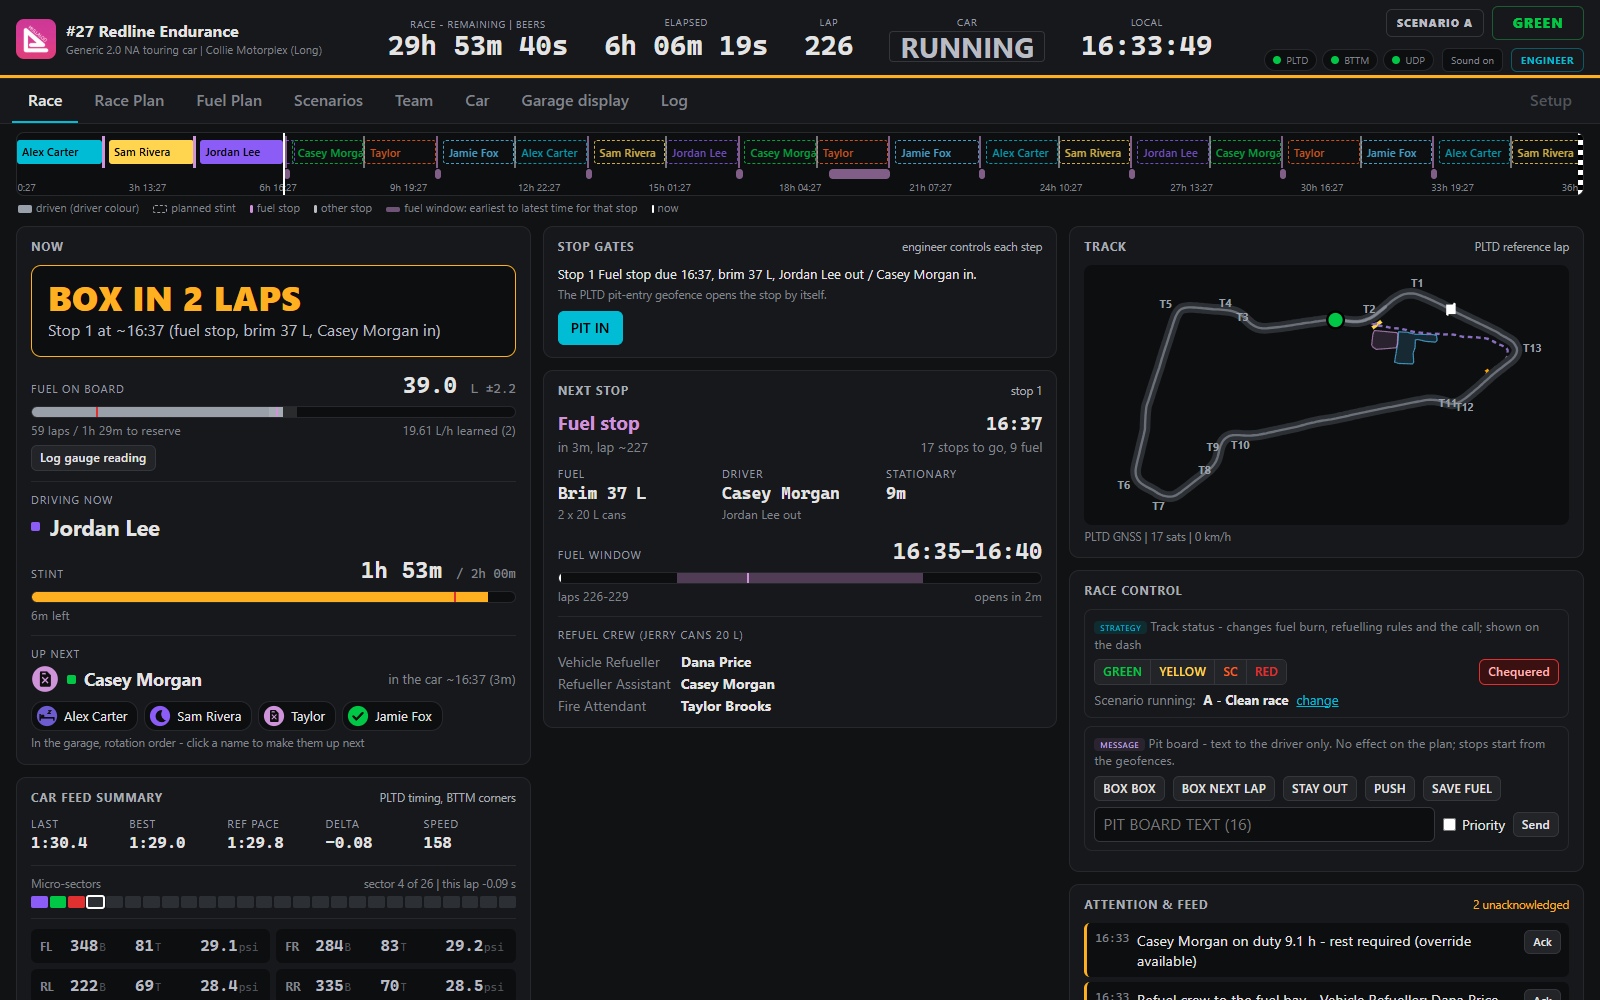1600x1000 pixels.
Task: Click the GREEN flag status button
Action: (x=1537, y=23)
